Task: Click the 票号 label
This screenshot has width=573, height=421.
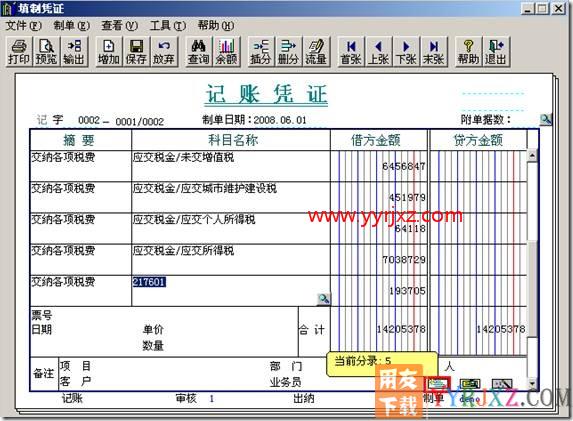Action: coord(42,315)
